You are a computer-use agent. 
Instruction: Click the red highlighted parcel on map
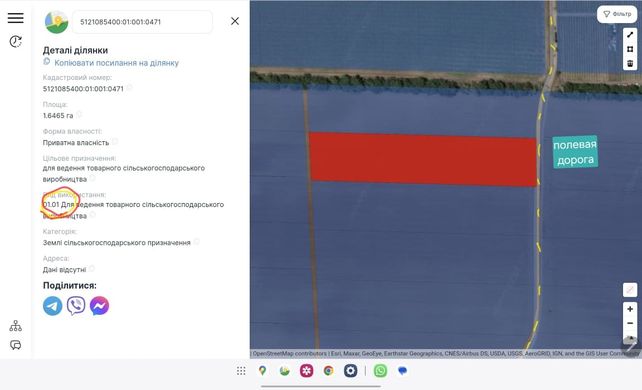tap(423, 159)
